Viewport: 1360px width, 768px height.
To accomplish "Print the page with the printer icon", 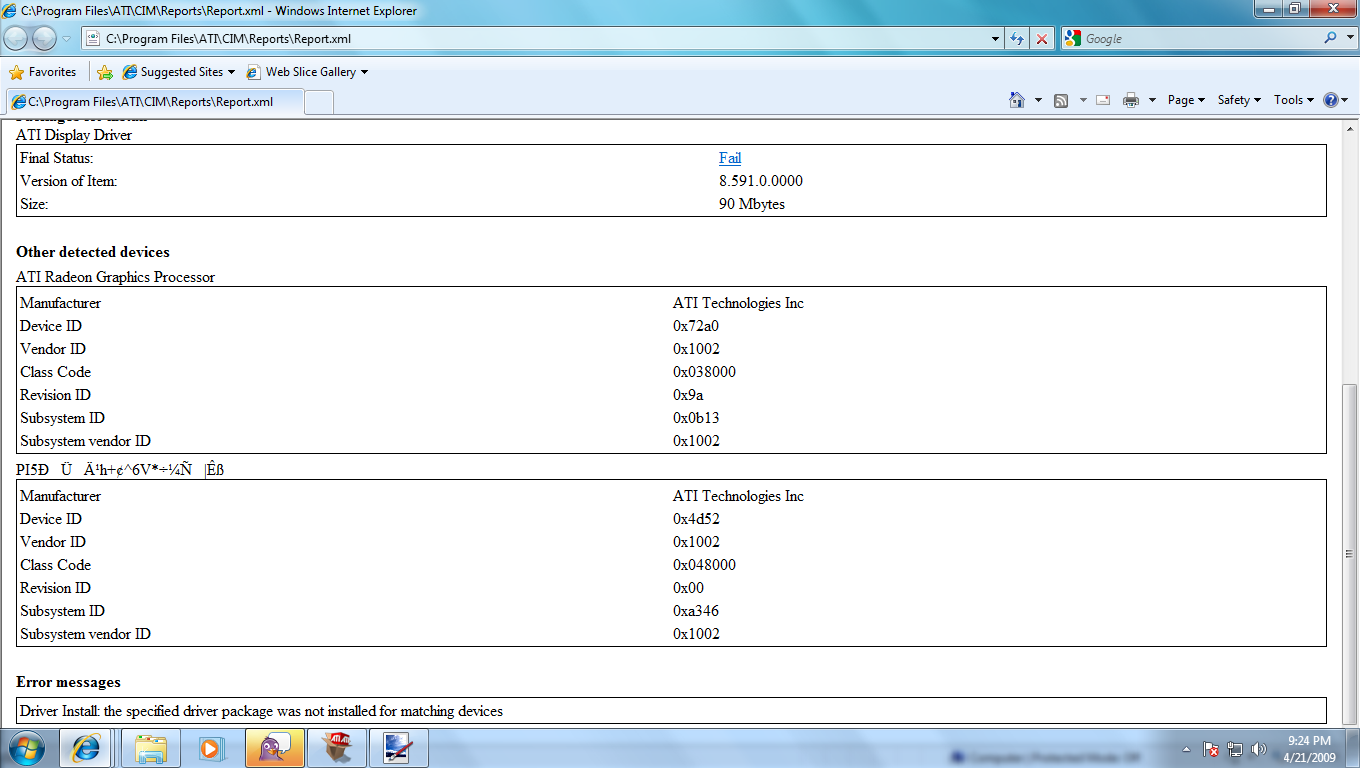I will [1131, 100].
